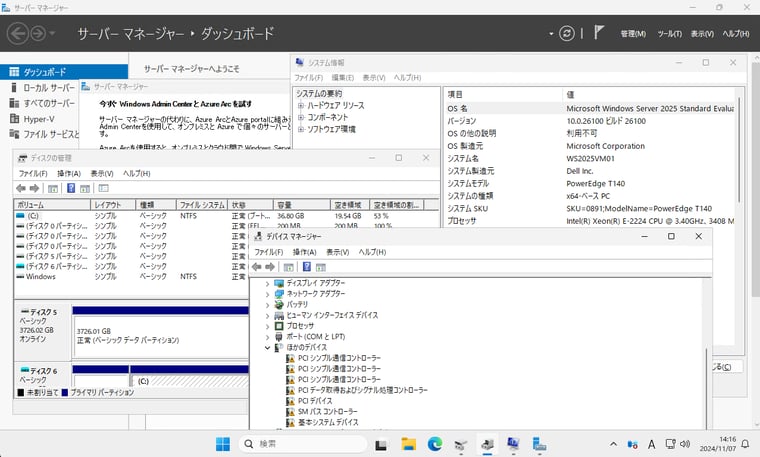760x457 pixels.
Task: Expand ディスプレイ アダプター in Device Manager
Action: tap(267, 283)
